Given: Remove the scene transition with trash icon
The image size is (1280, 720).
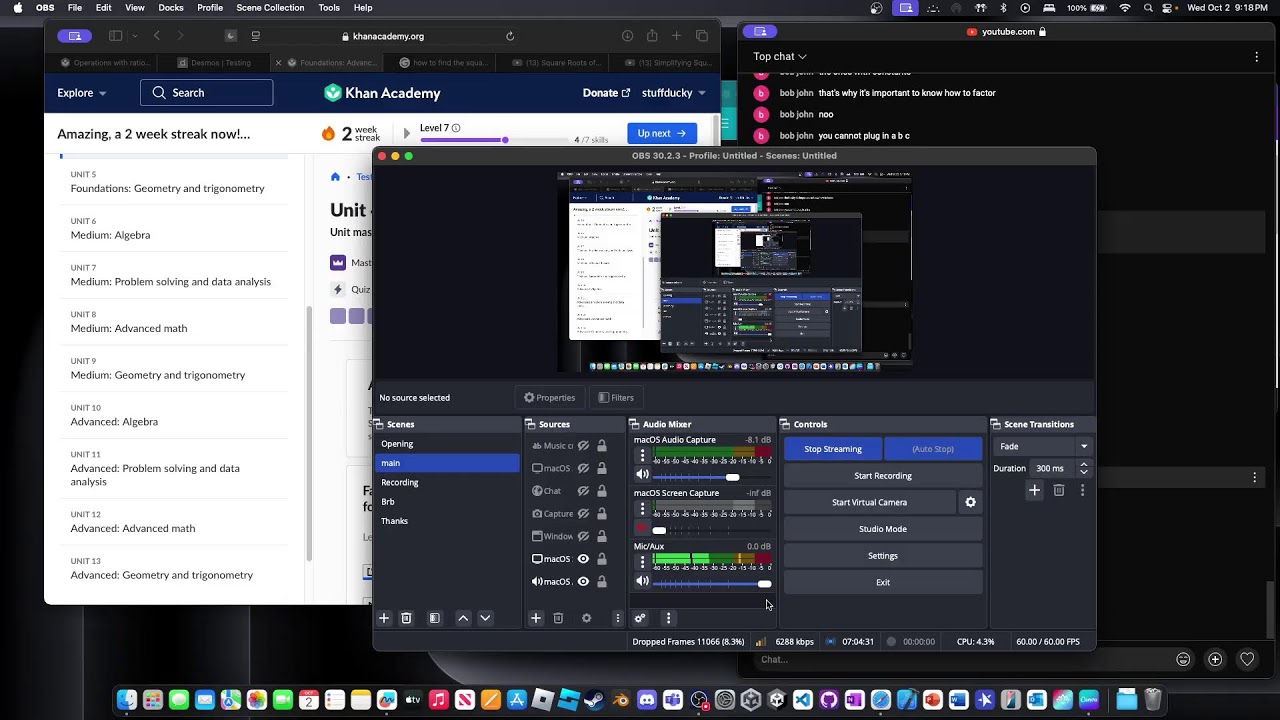Looking at the screenshot, I should 1059,490.
